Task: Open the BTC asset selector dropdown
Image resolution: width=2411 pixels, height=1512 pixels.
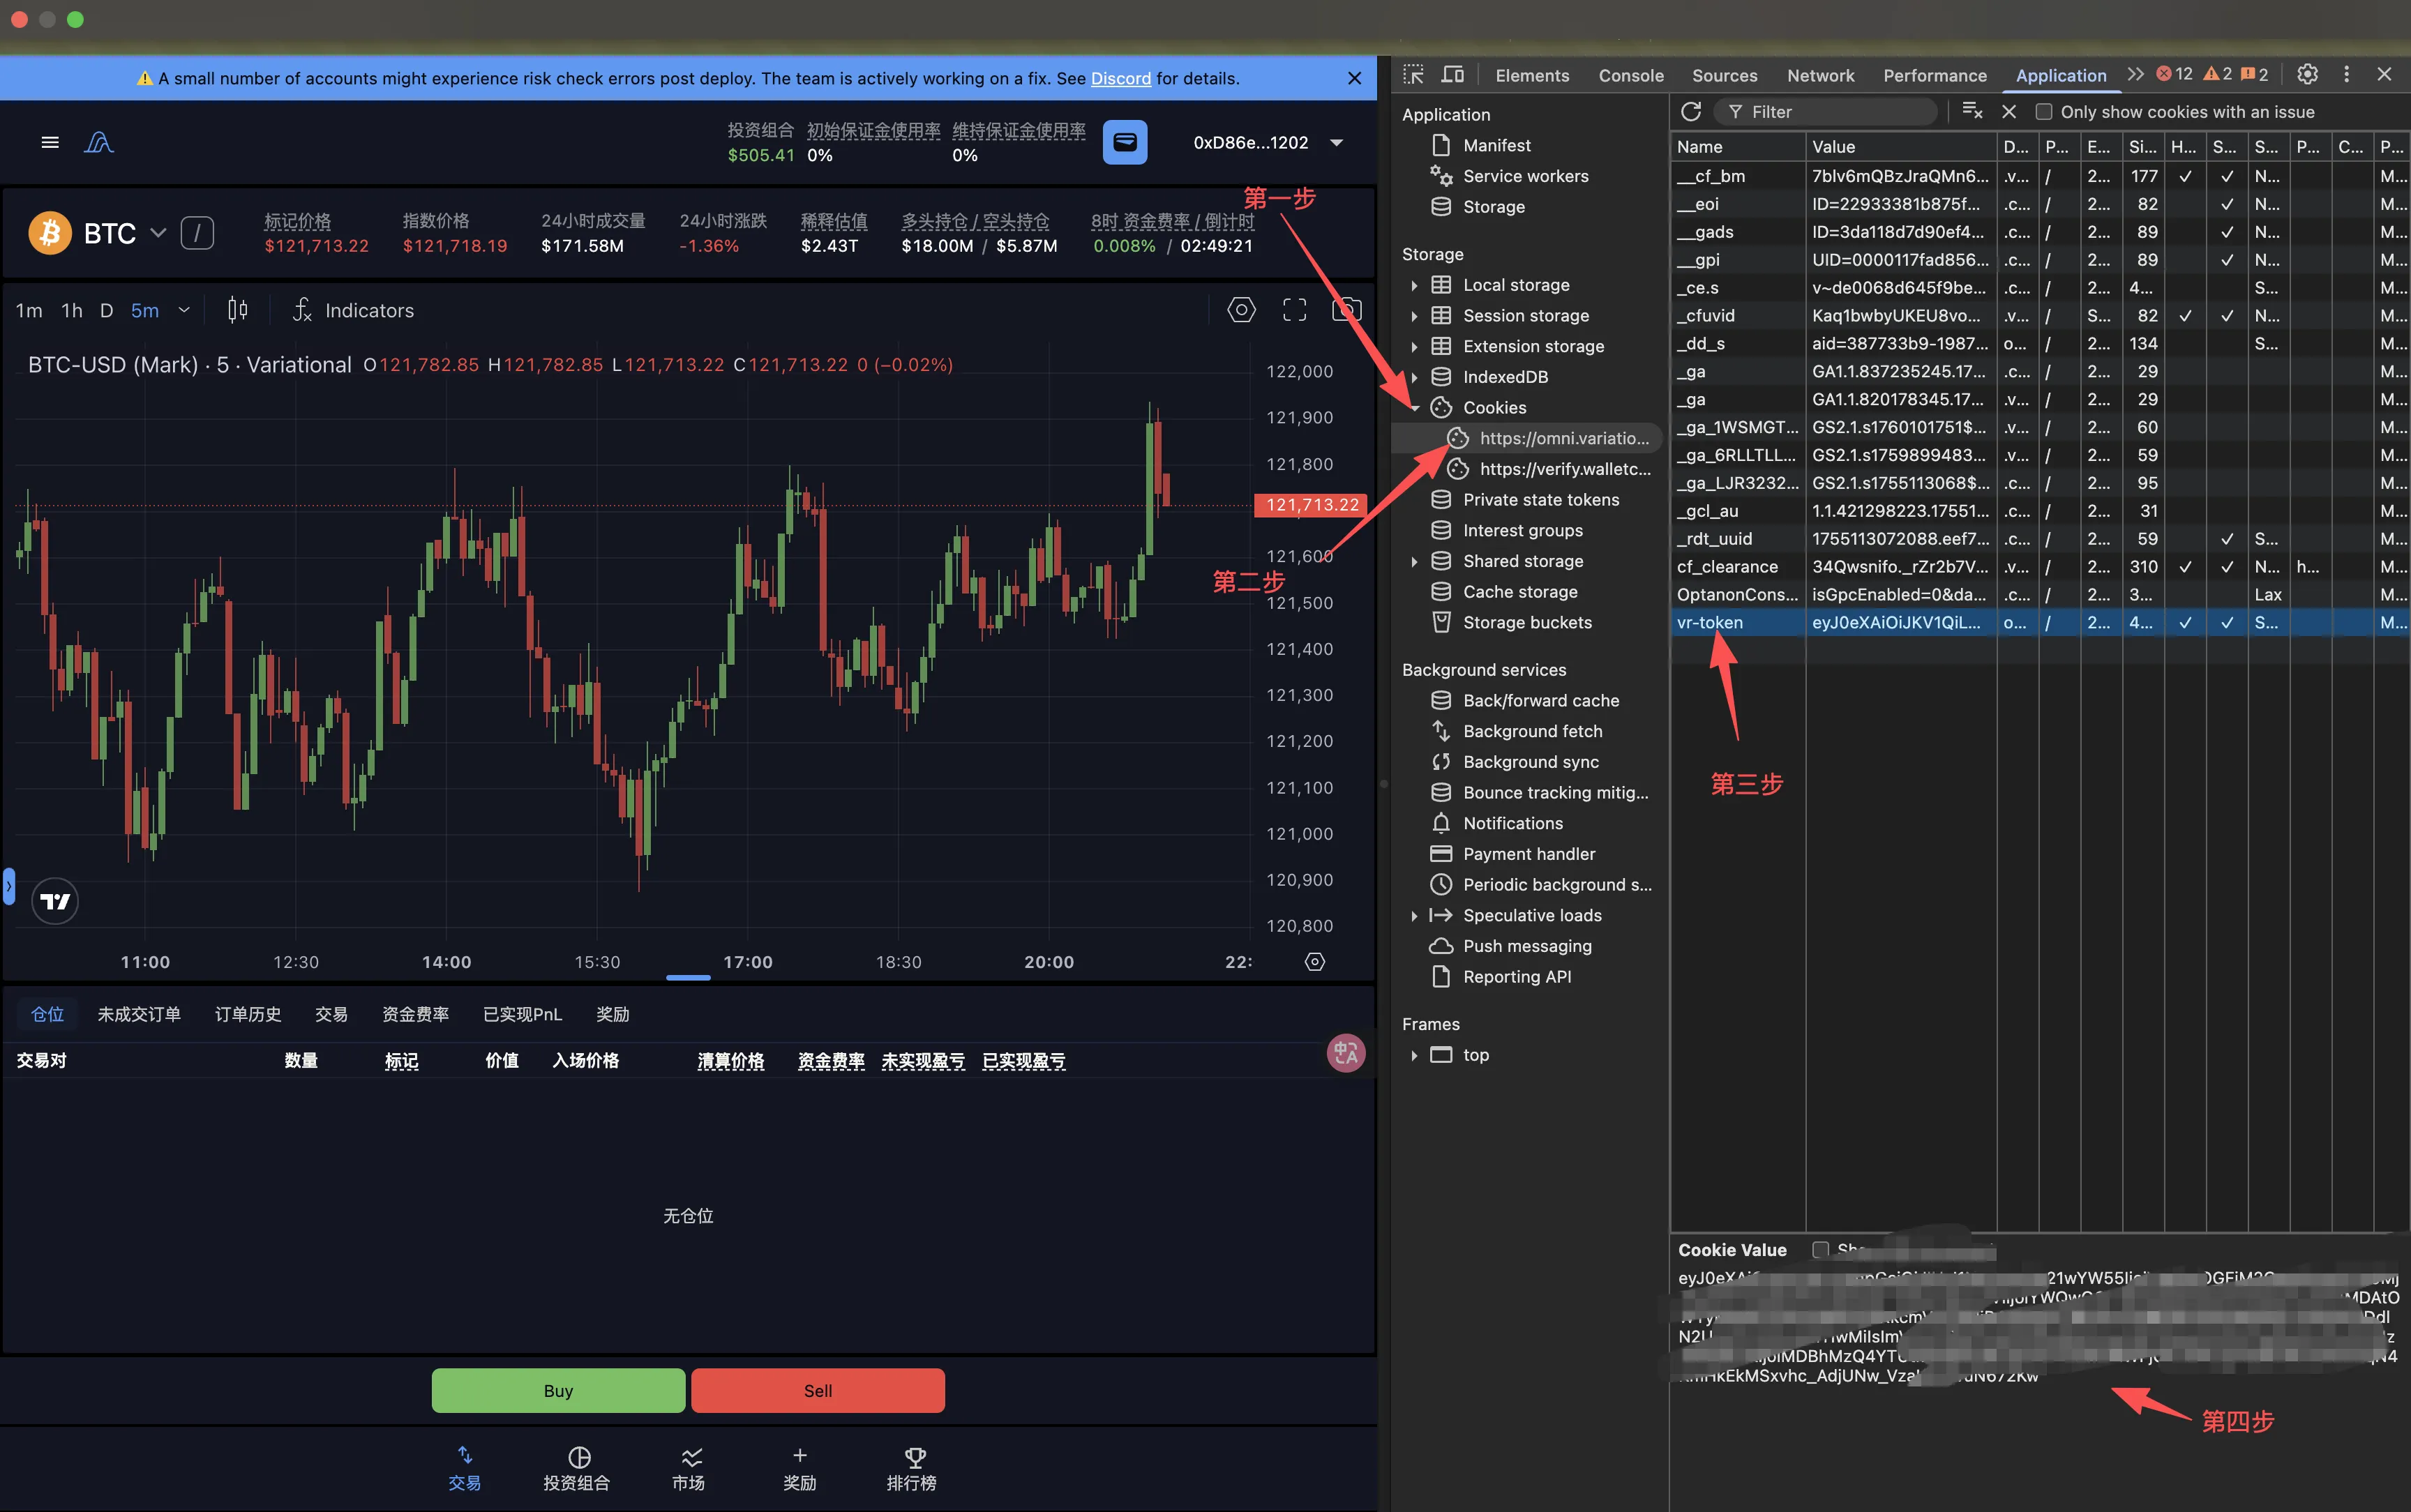Action: point(157,234)
